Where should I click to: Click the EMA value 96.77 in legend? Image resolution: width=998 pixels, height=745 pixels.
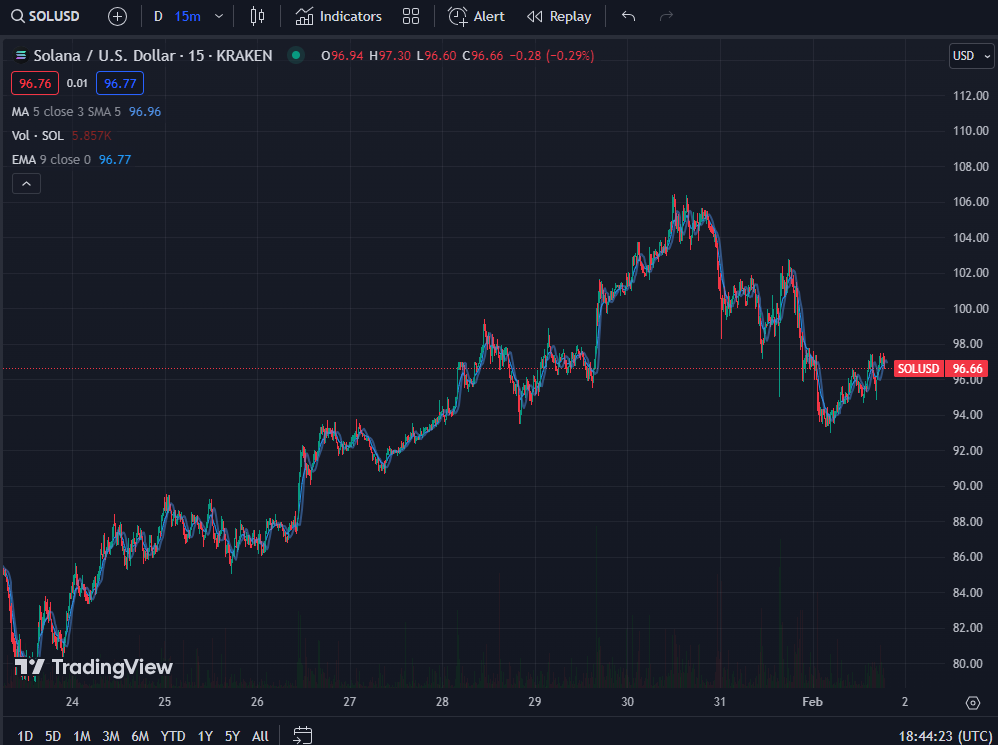[x=115, y=160]
